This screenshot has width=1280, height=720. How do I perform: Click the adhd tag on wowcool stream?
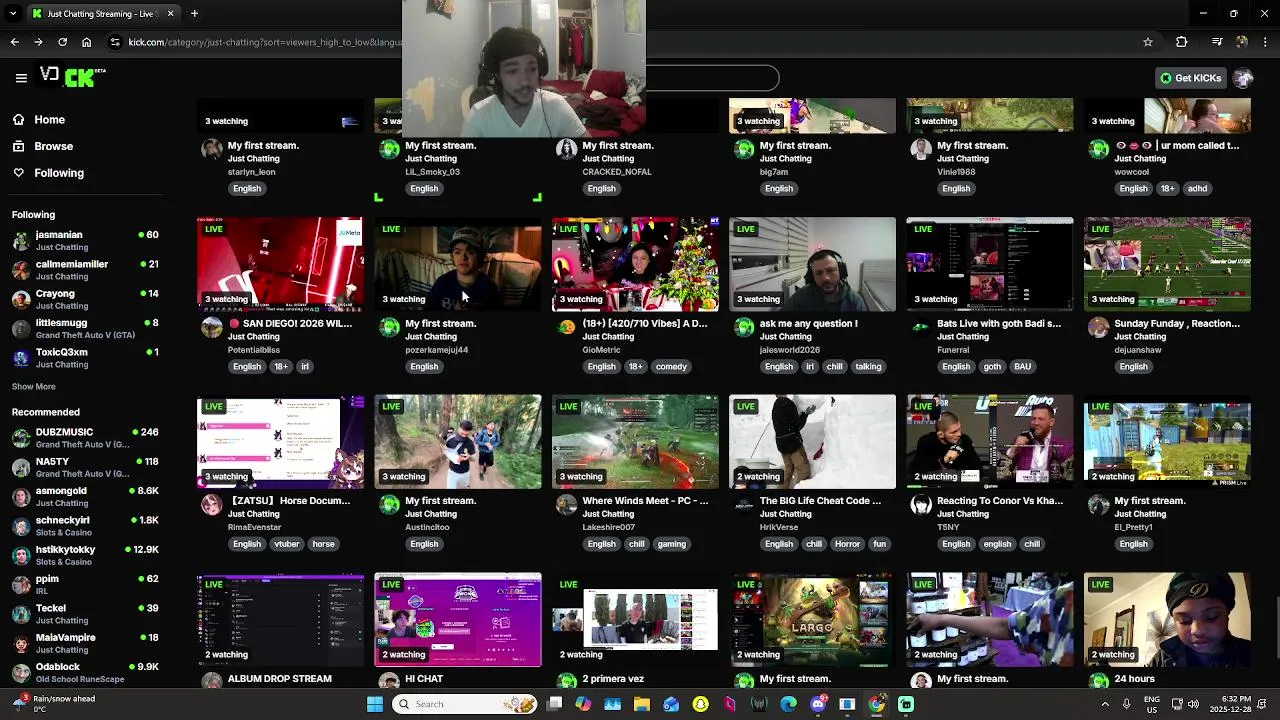1197,189
